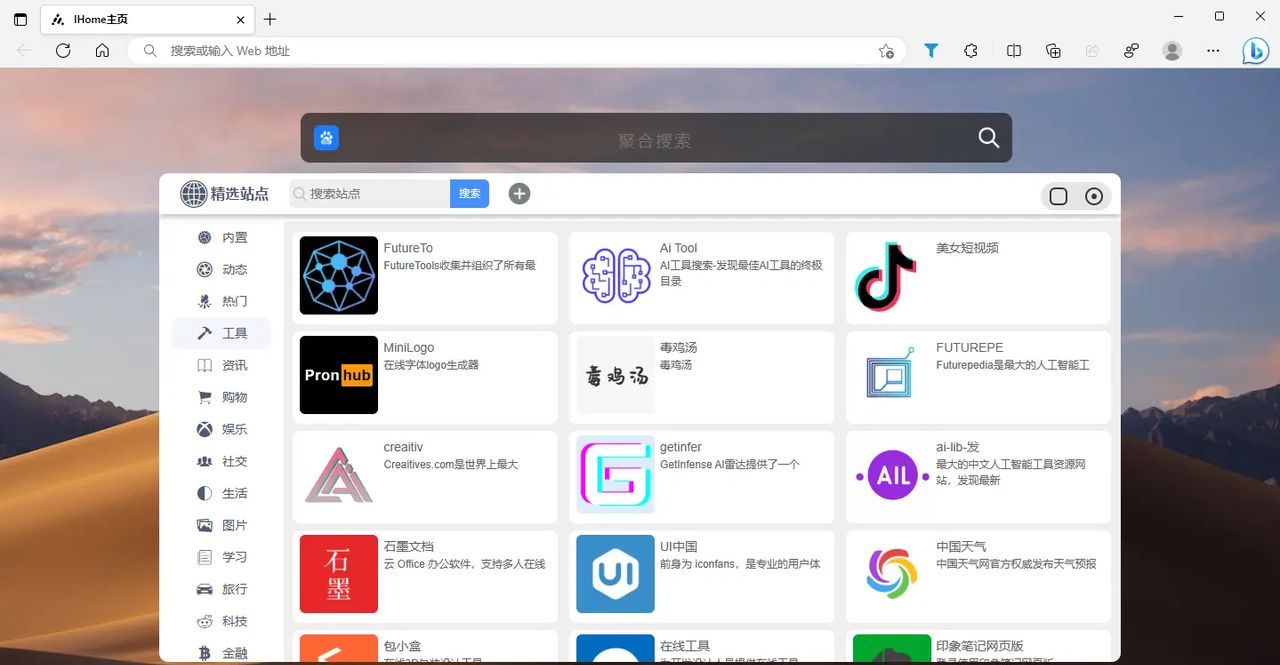Open the browser extensions menu
The height and width of the screenshot is (665, 1280).
(970, 50)
